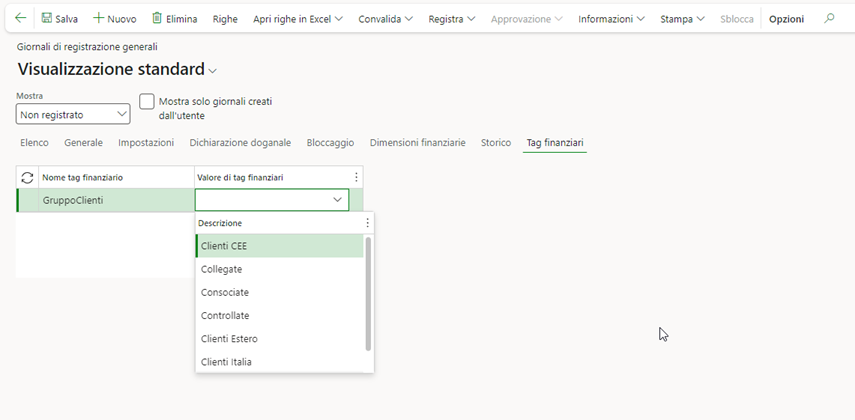The height and width of the screenshot is (420, 855).
Task: Click the row selector of GruppoClienti row
Action: pyautogui.click(x=27, y=200)
